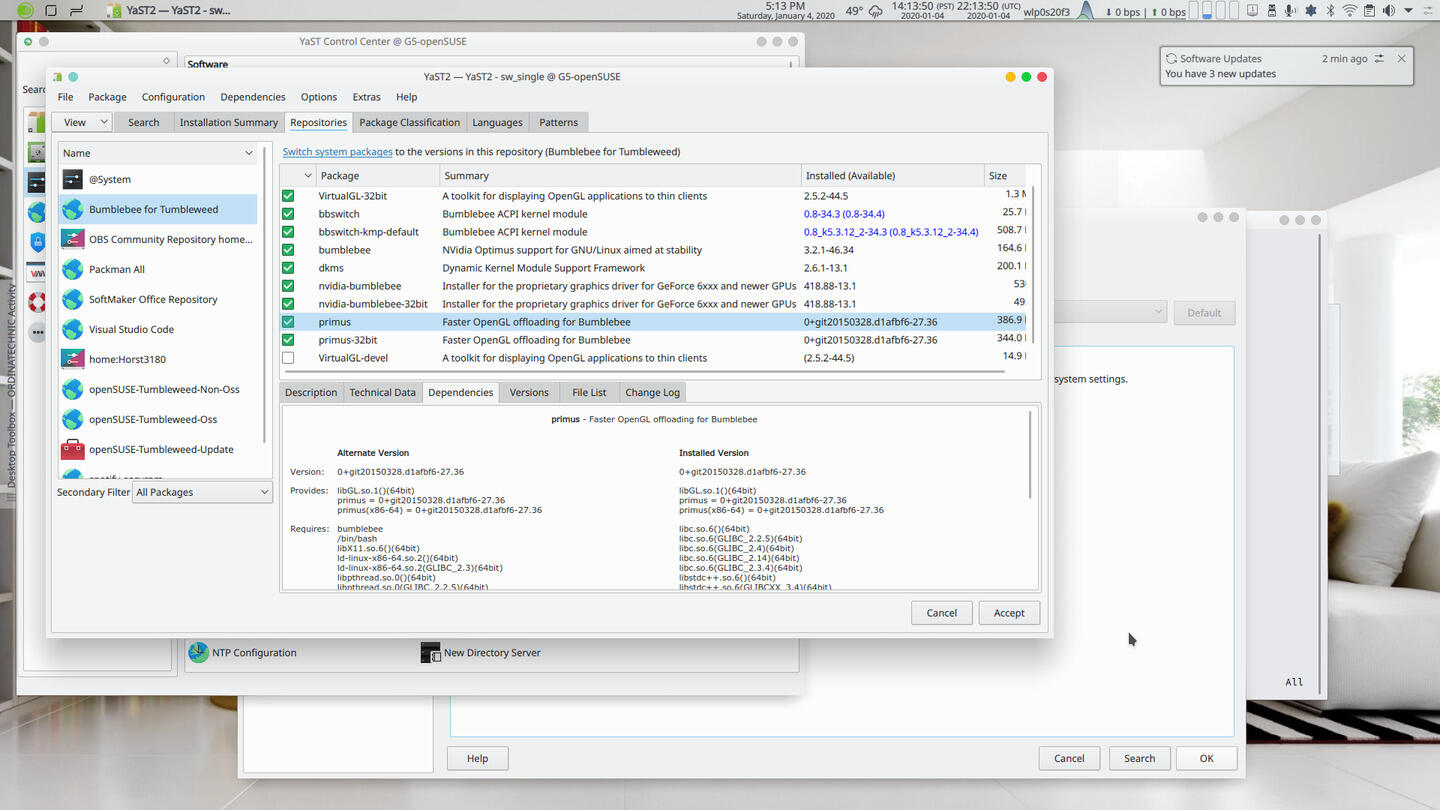The width and height of the screenshot is (1440, 810).
Task: Select SoftMaker Office Repository
Action: coord(158,299)
